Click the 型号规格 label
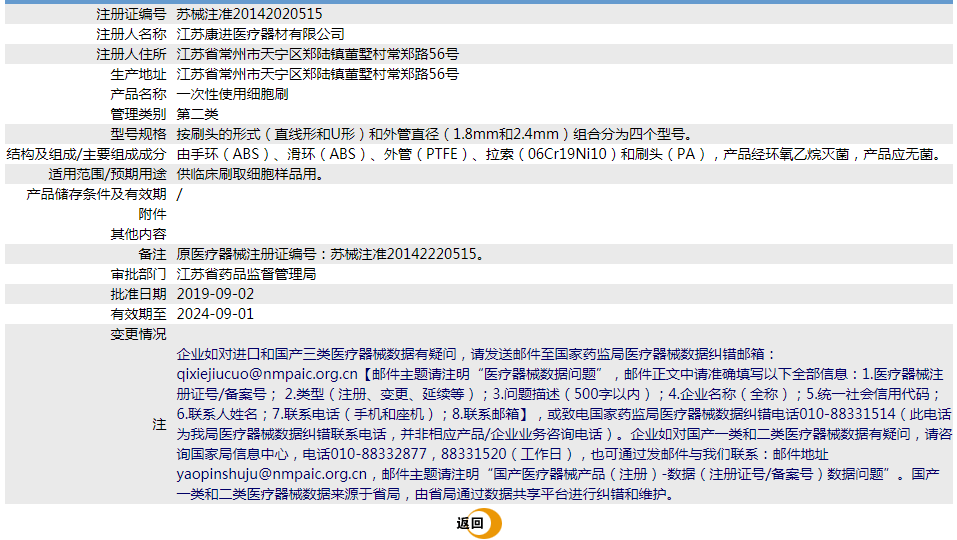 tap(139, 134)
